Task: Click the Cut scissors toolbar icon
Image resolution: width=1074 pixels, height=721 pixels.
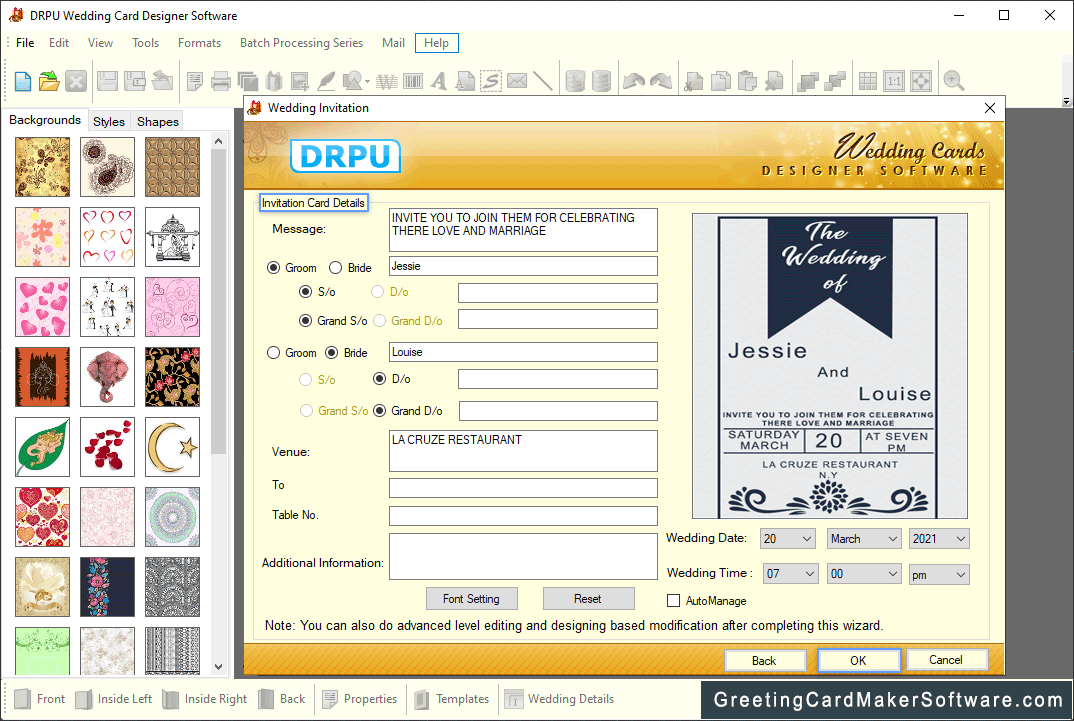Action: point(694,81)
